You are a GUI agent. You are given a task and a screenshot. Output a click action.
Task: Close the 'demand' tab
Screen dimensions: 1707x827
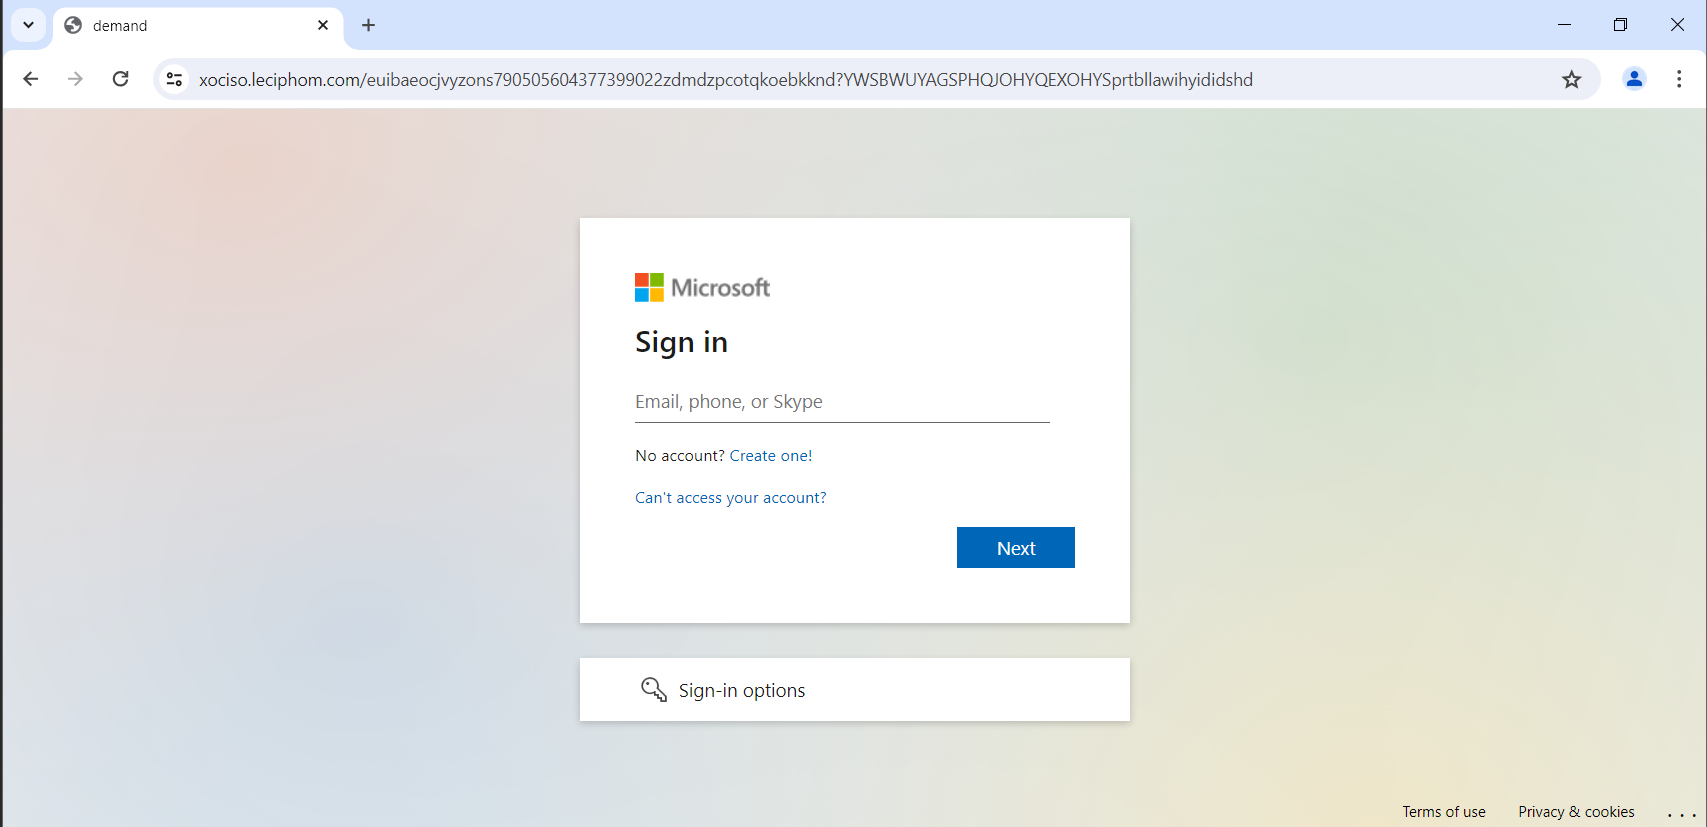point(323,25)
